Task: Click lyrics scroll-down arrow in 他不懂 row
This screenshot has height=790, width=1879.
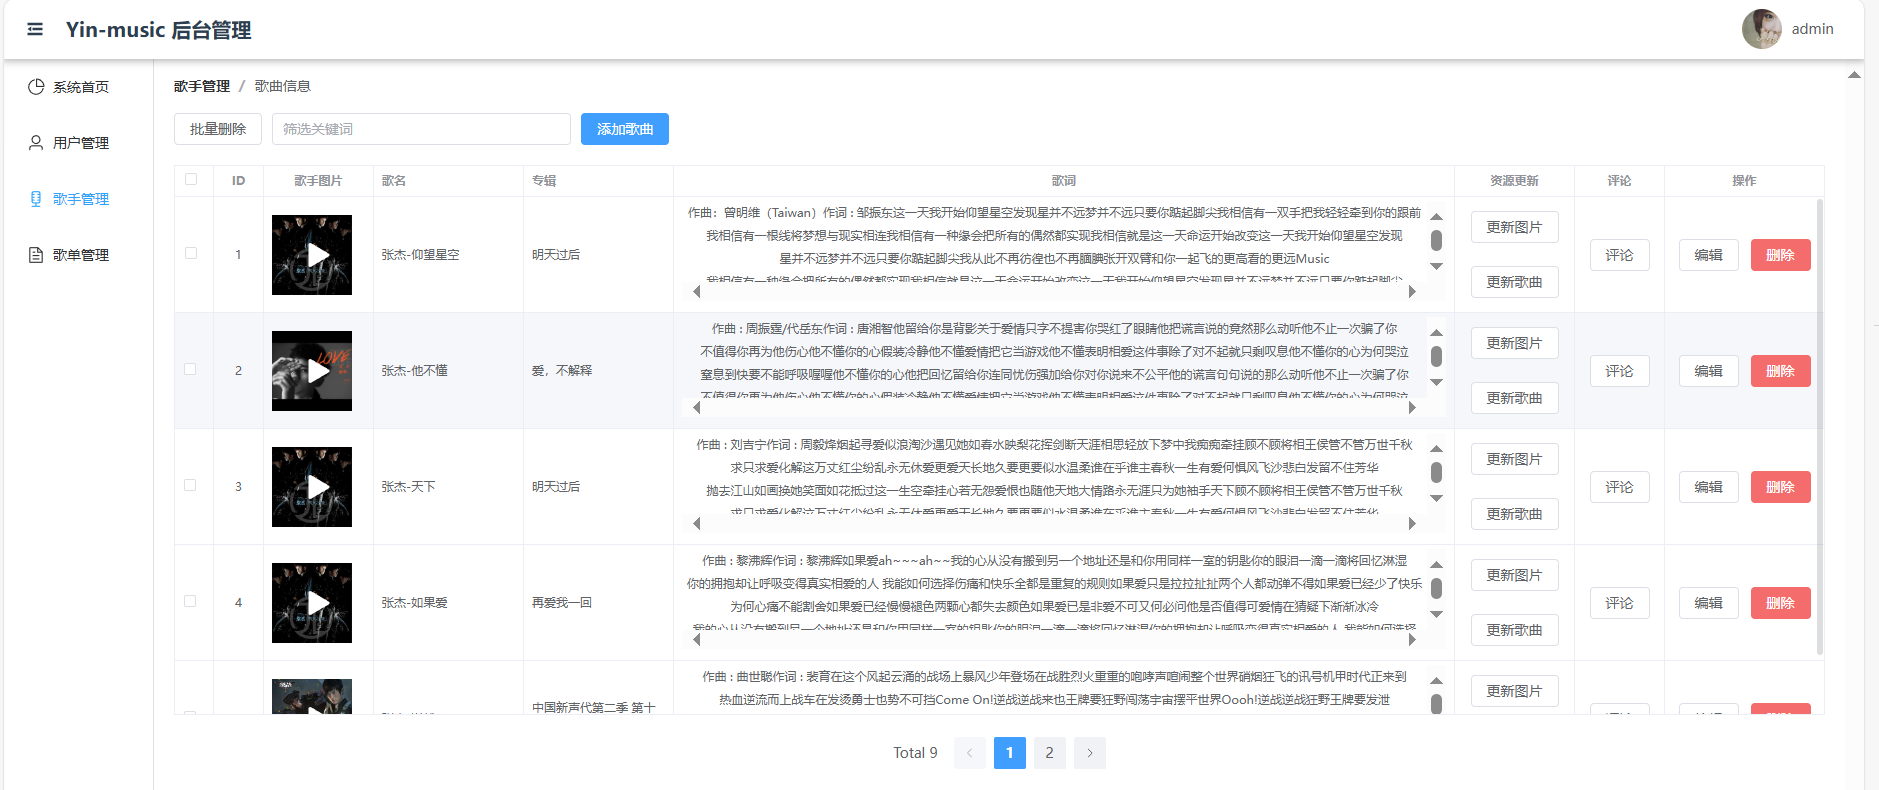Action: click(x=1436, y=382)
